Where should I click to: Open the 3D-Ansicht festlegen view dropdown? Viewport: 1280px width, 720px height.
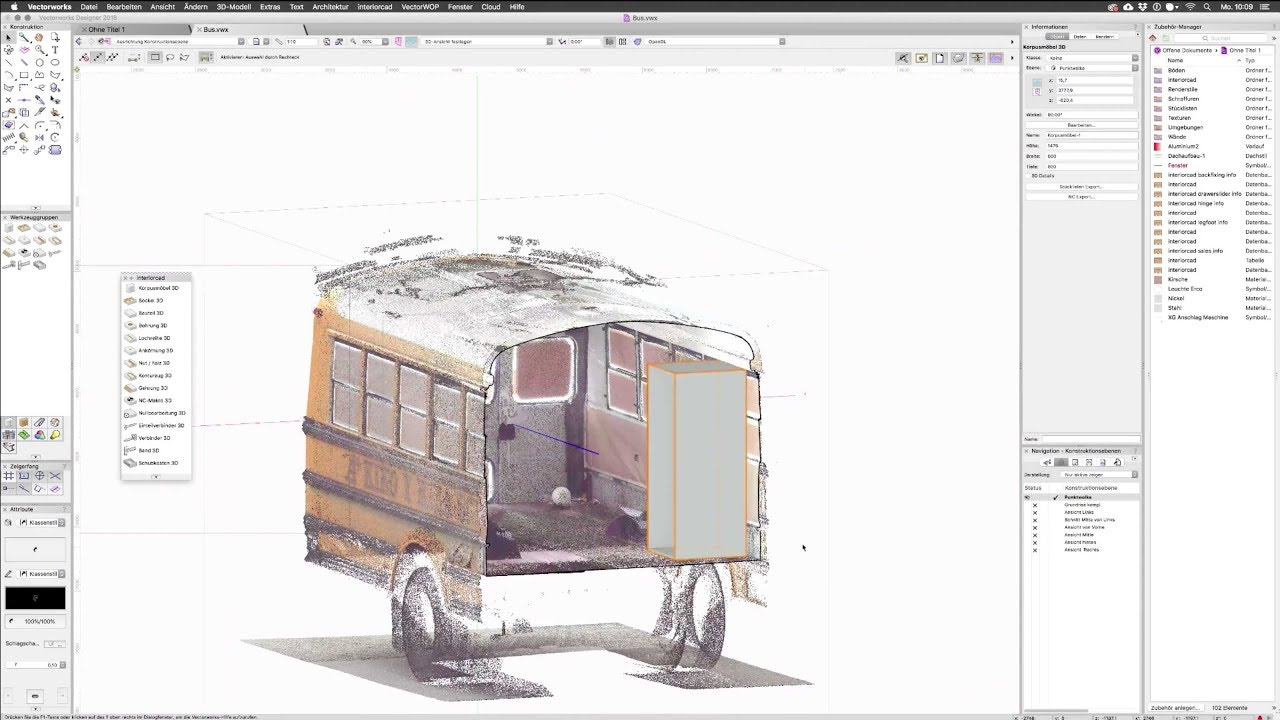point(487,41)
